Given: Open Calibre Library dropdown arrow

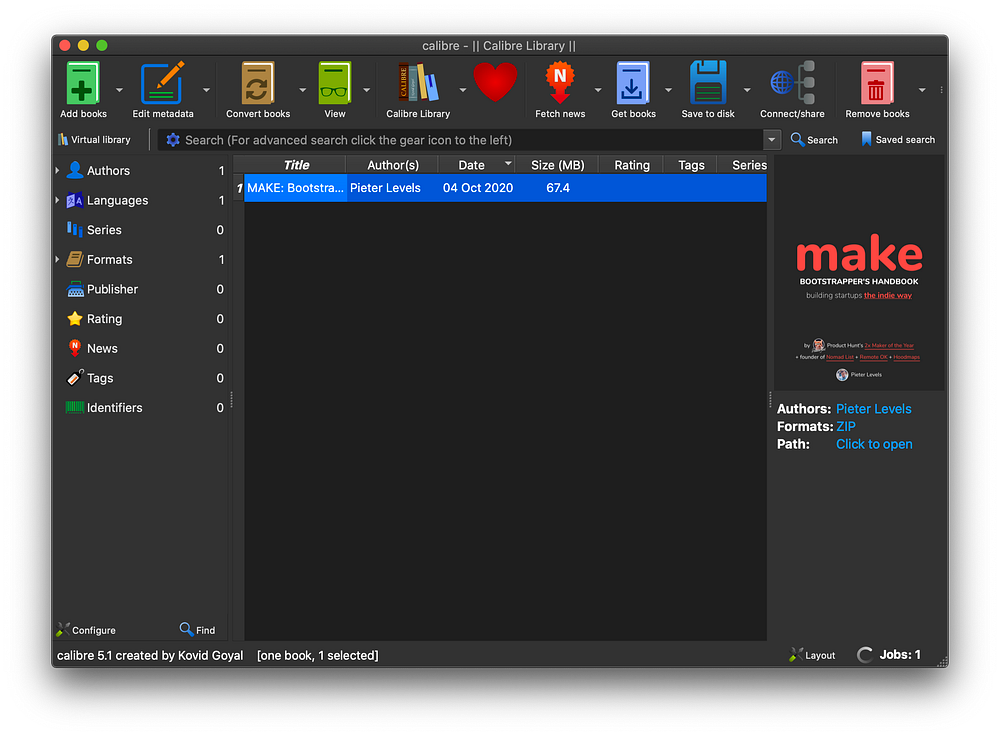Looking at the screenshot, I should (x=463, y=91).
